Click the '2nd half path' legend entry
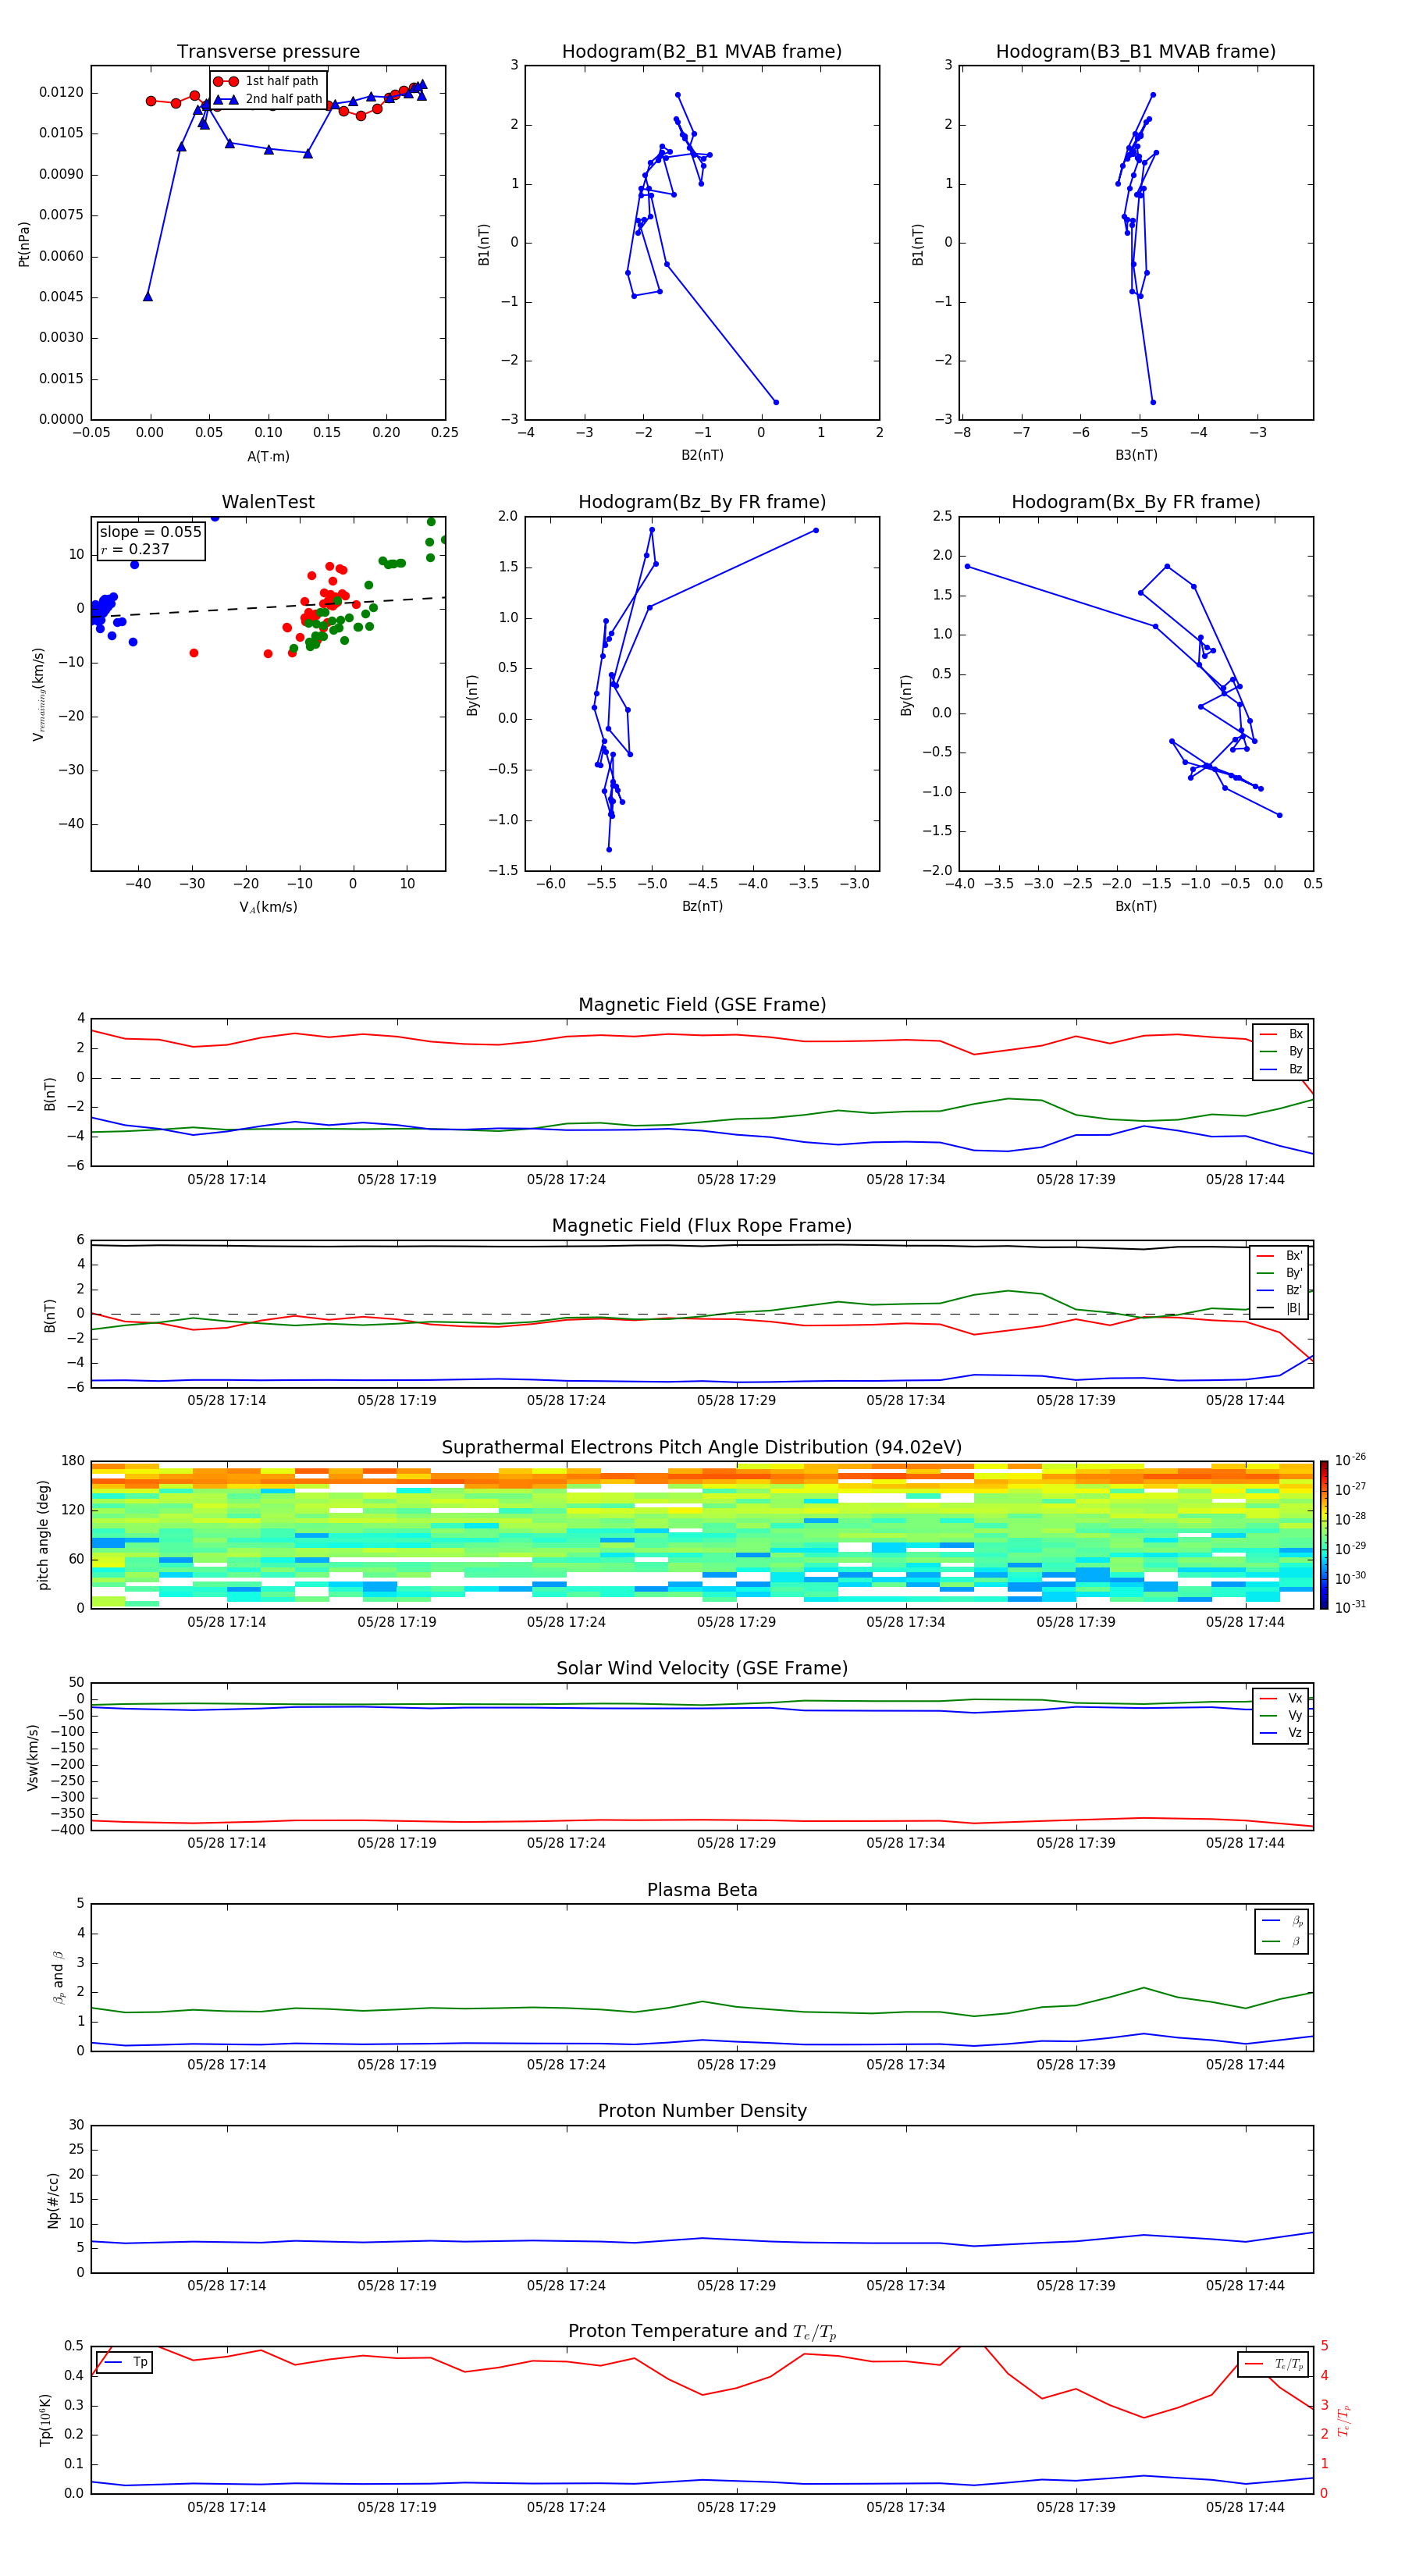 pyautogui.click(x=268, y=99)
